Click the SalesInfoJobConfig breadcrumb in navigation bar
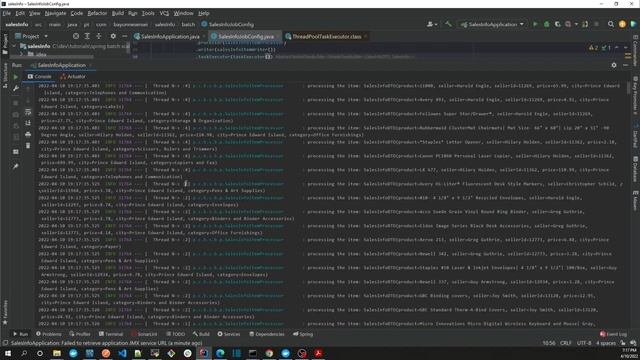The image size is (640, 360). point(227,24)
